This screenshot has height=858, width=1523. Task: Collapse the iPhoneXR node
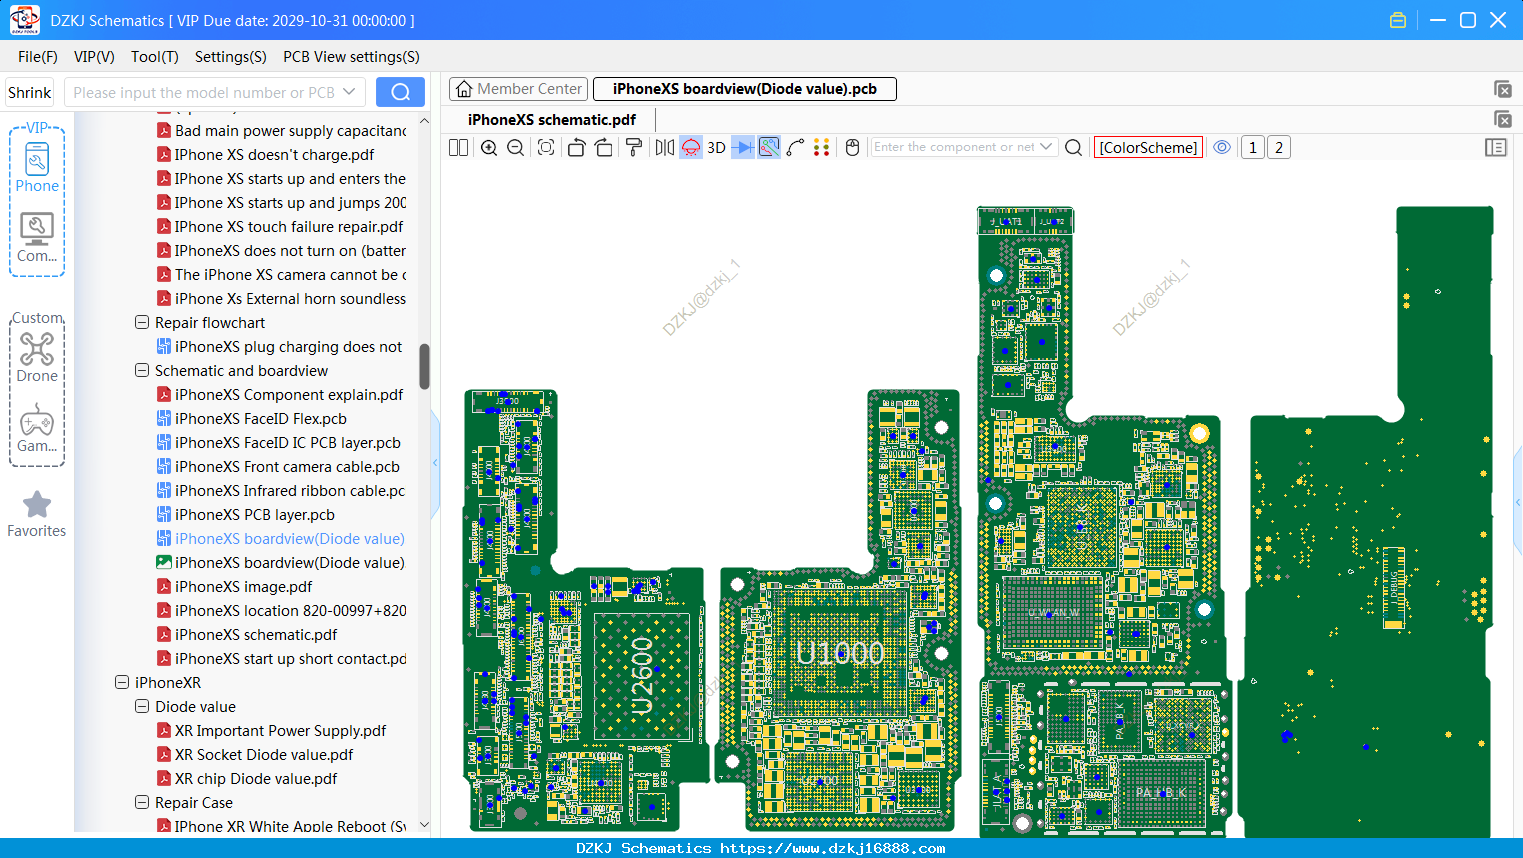click(x=122, y=683)
